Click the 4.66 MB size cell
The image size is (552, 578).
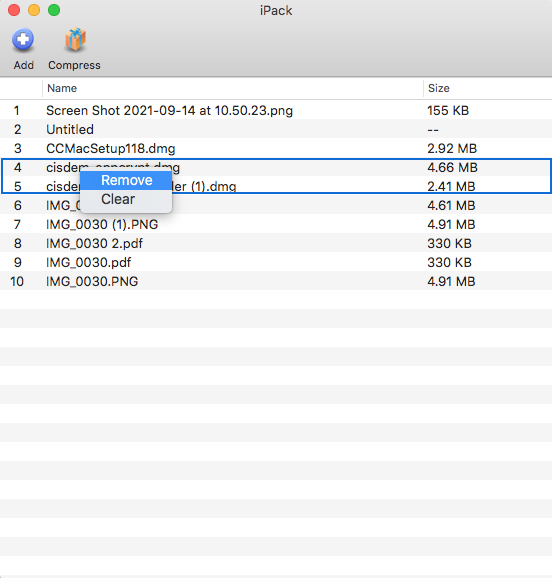tap(452, 168)
